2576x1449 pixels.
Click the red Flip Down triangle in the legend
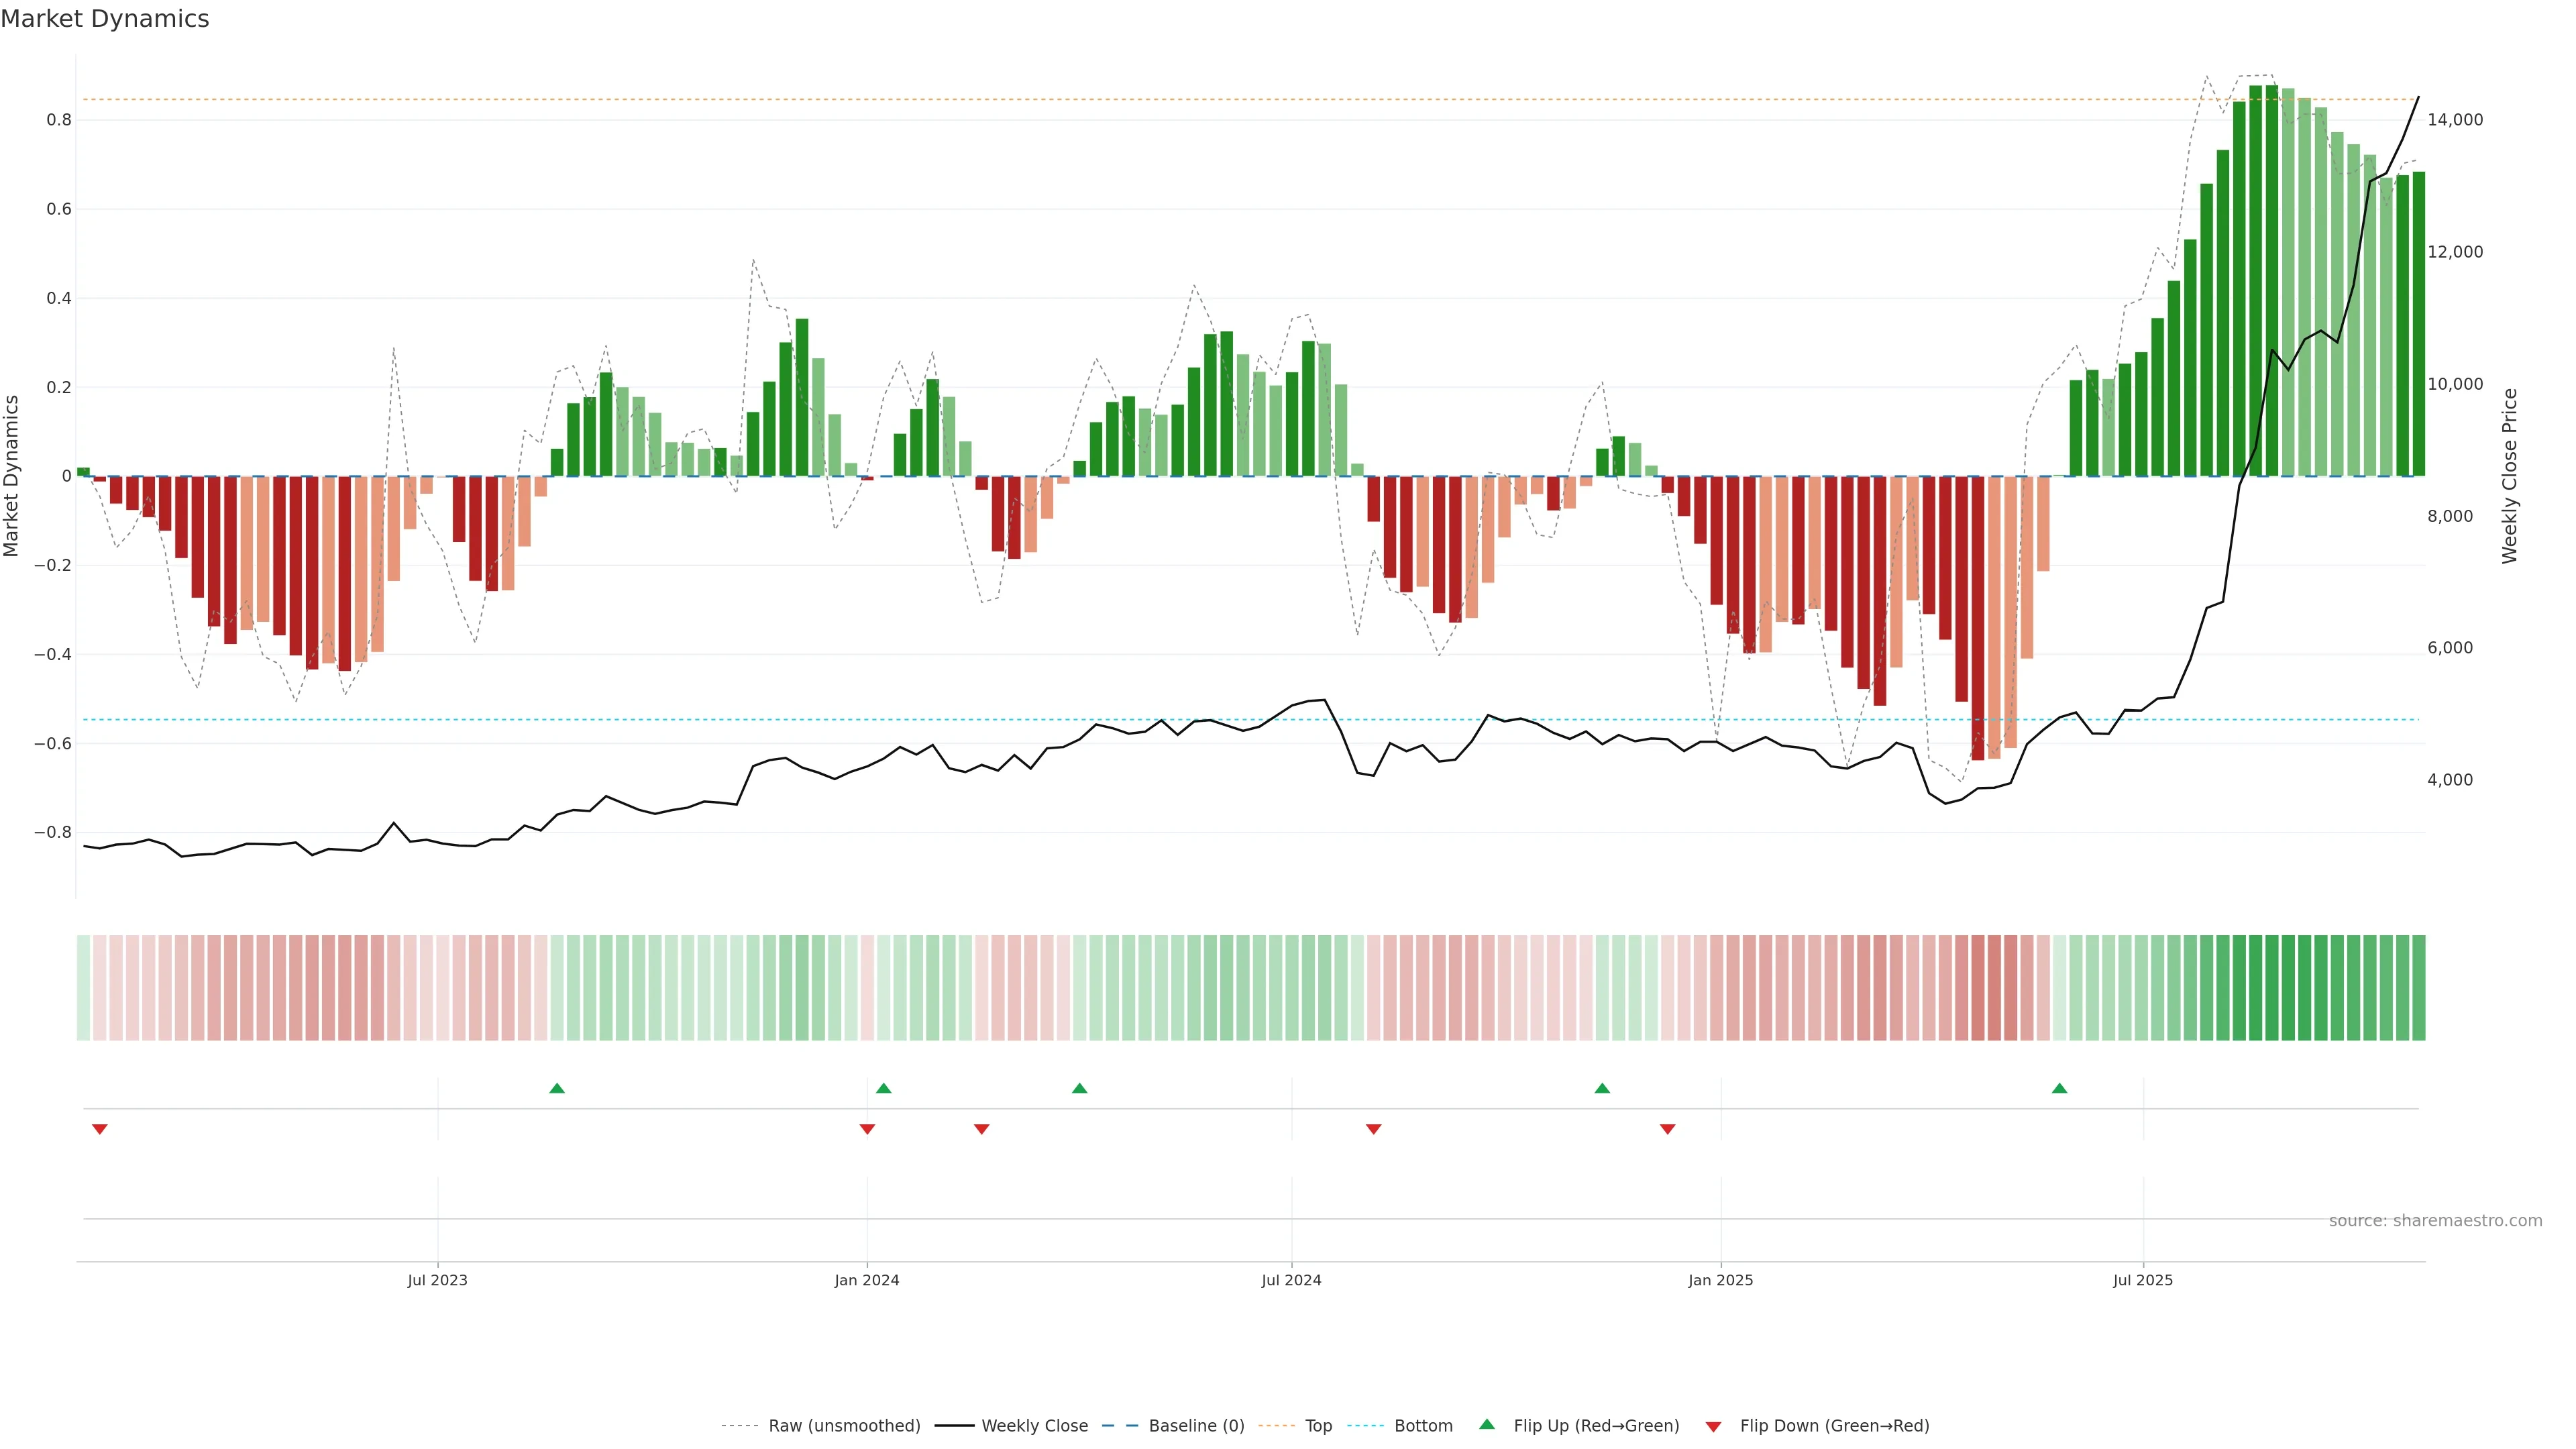point(1713,1426)
